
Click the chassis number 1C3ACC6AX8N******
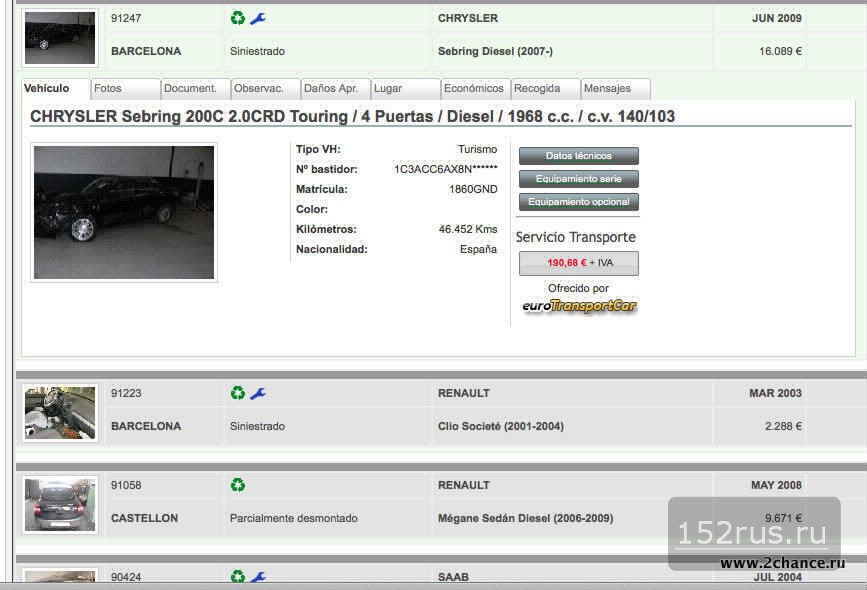[x=446, y=169]
